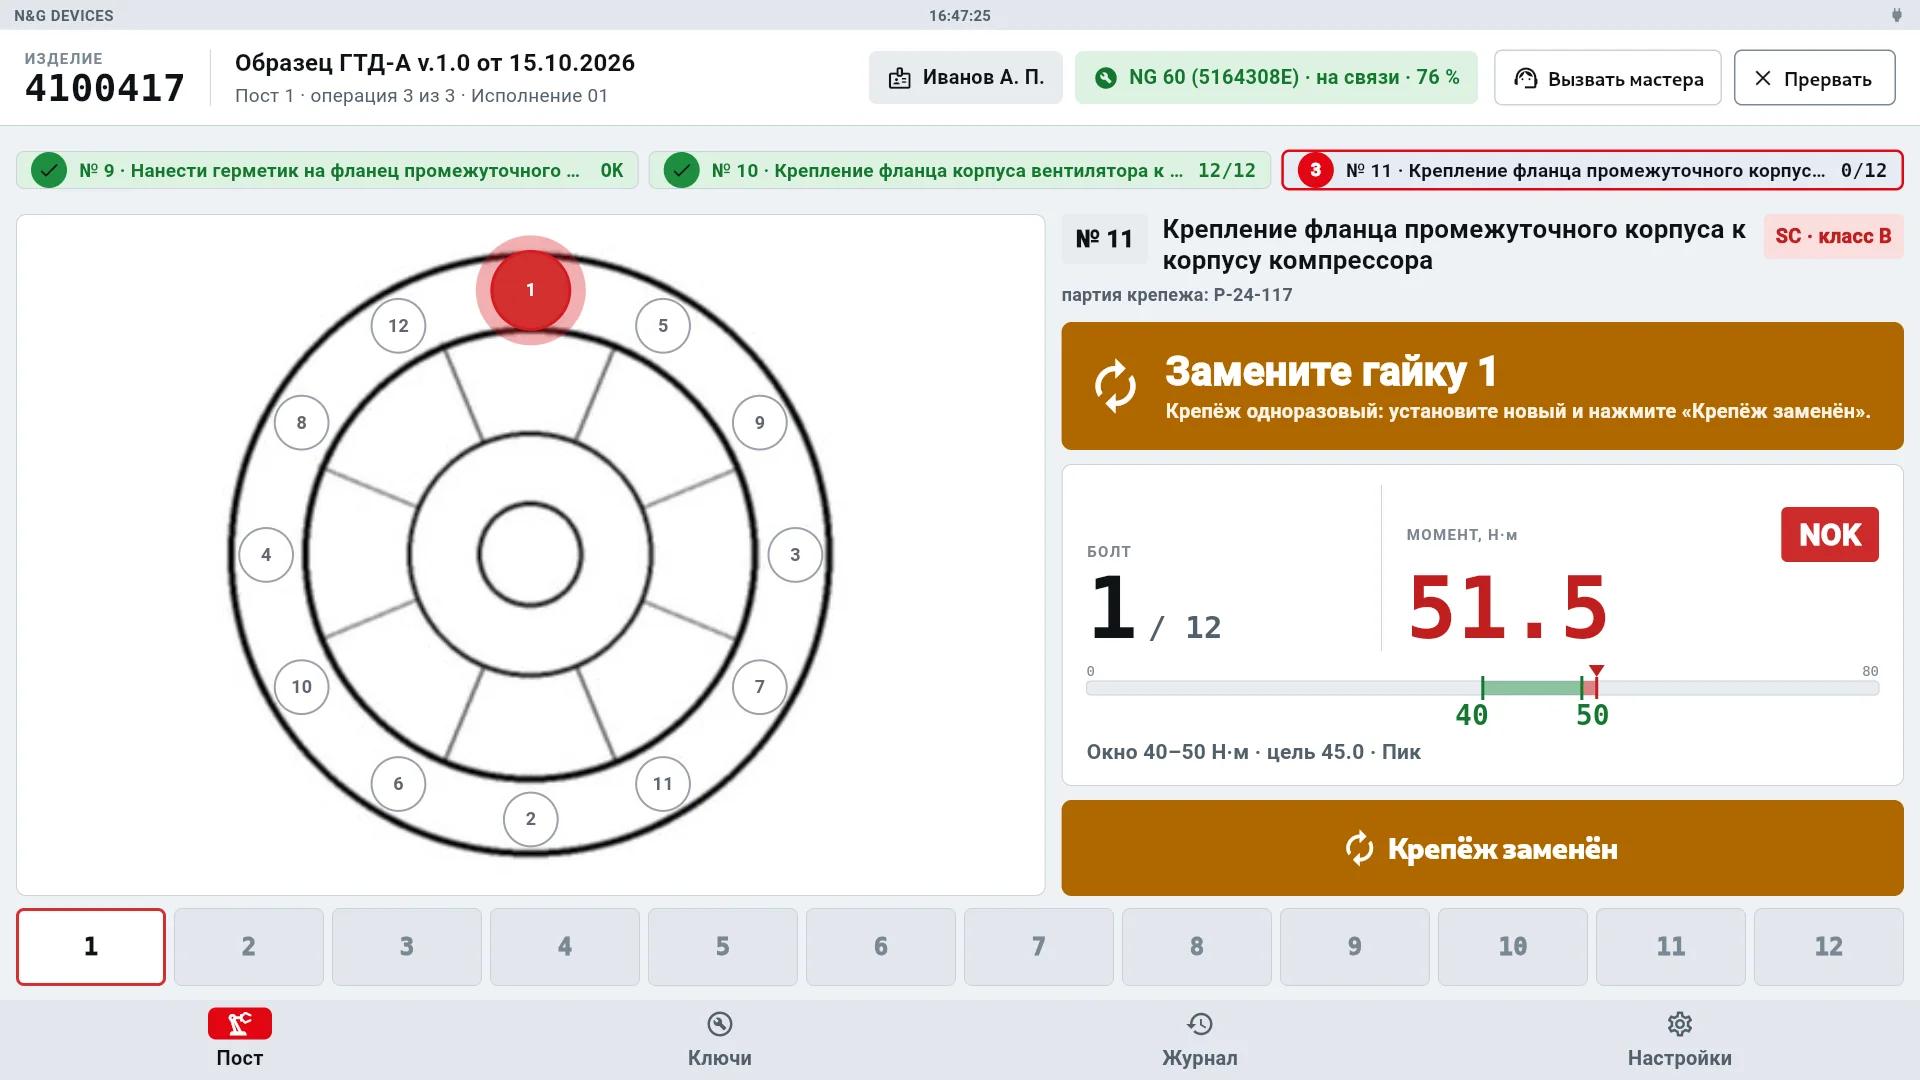The height and width of the screenshot is (1080, 1920).
Task: Click the torque value 51.5
Action: click(x=1508, y=607)
